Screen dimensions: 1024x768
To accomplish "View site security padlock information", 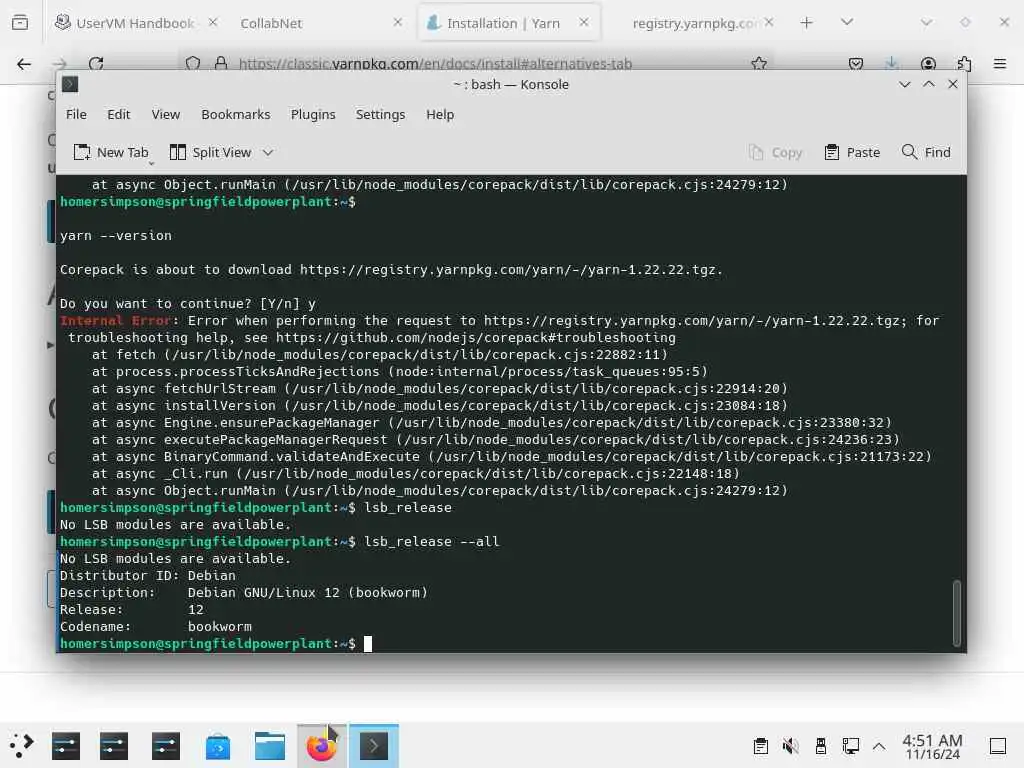I will (x=221, y=64).
